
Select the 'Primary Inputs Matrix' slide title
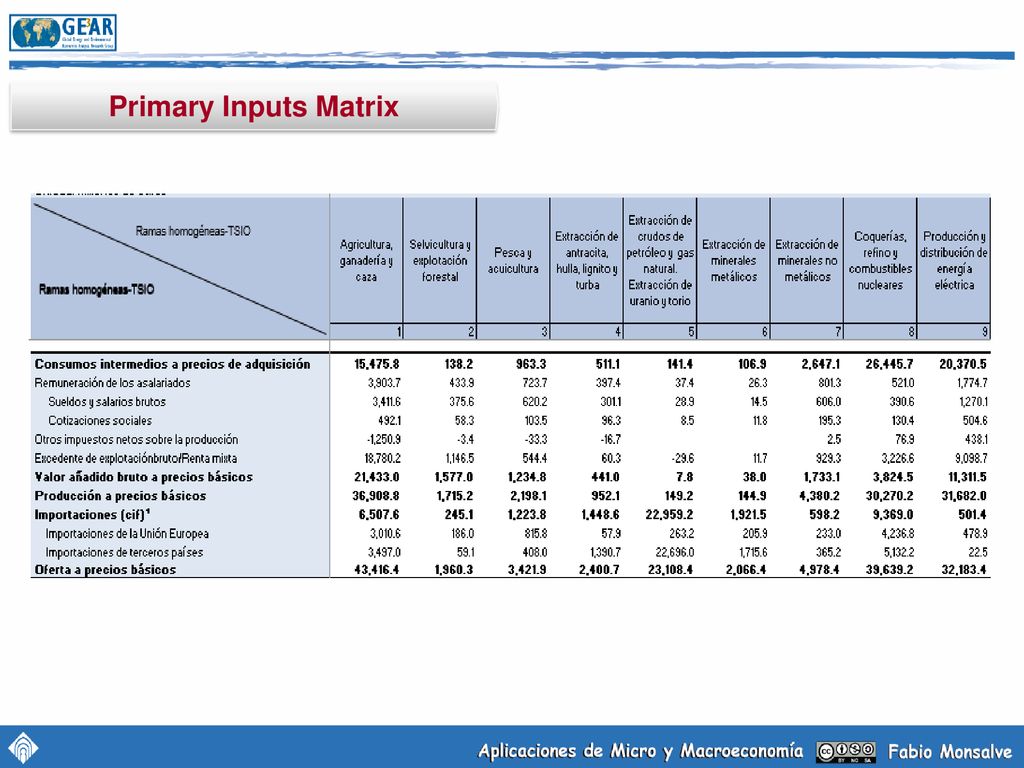point(253,106)
